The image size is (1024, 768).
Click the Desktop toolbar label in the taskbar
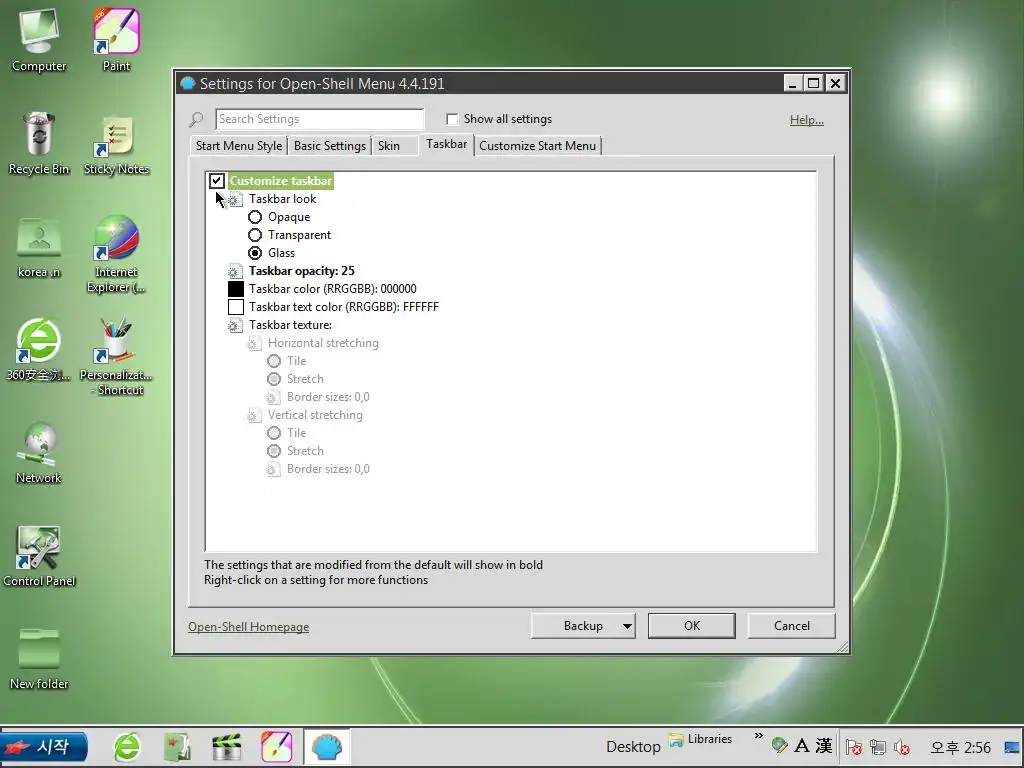point(633,746)
